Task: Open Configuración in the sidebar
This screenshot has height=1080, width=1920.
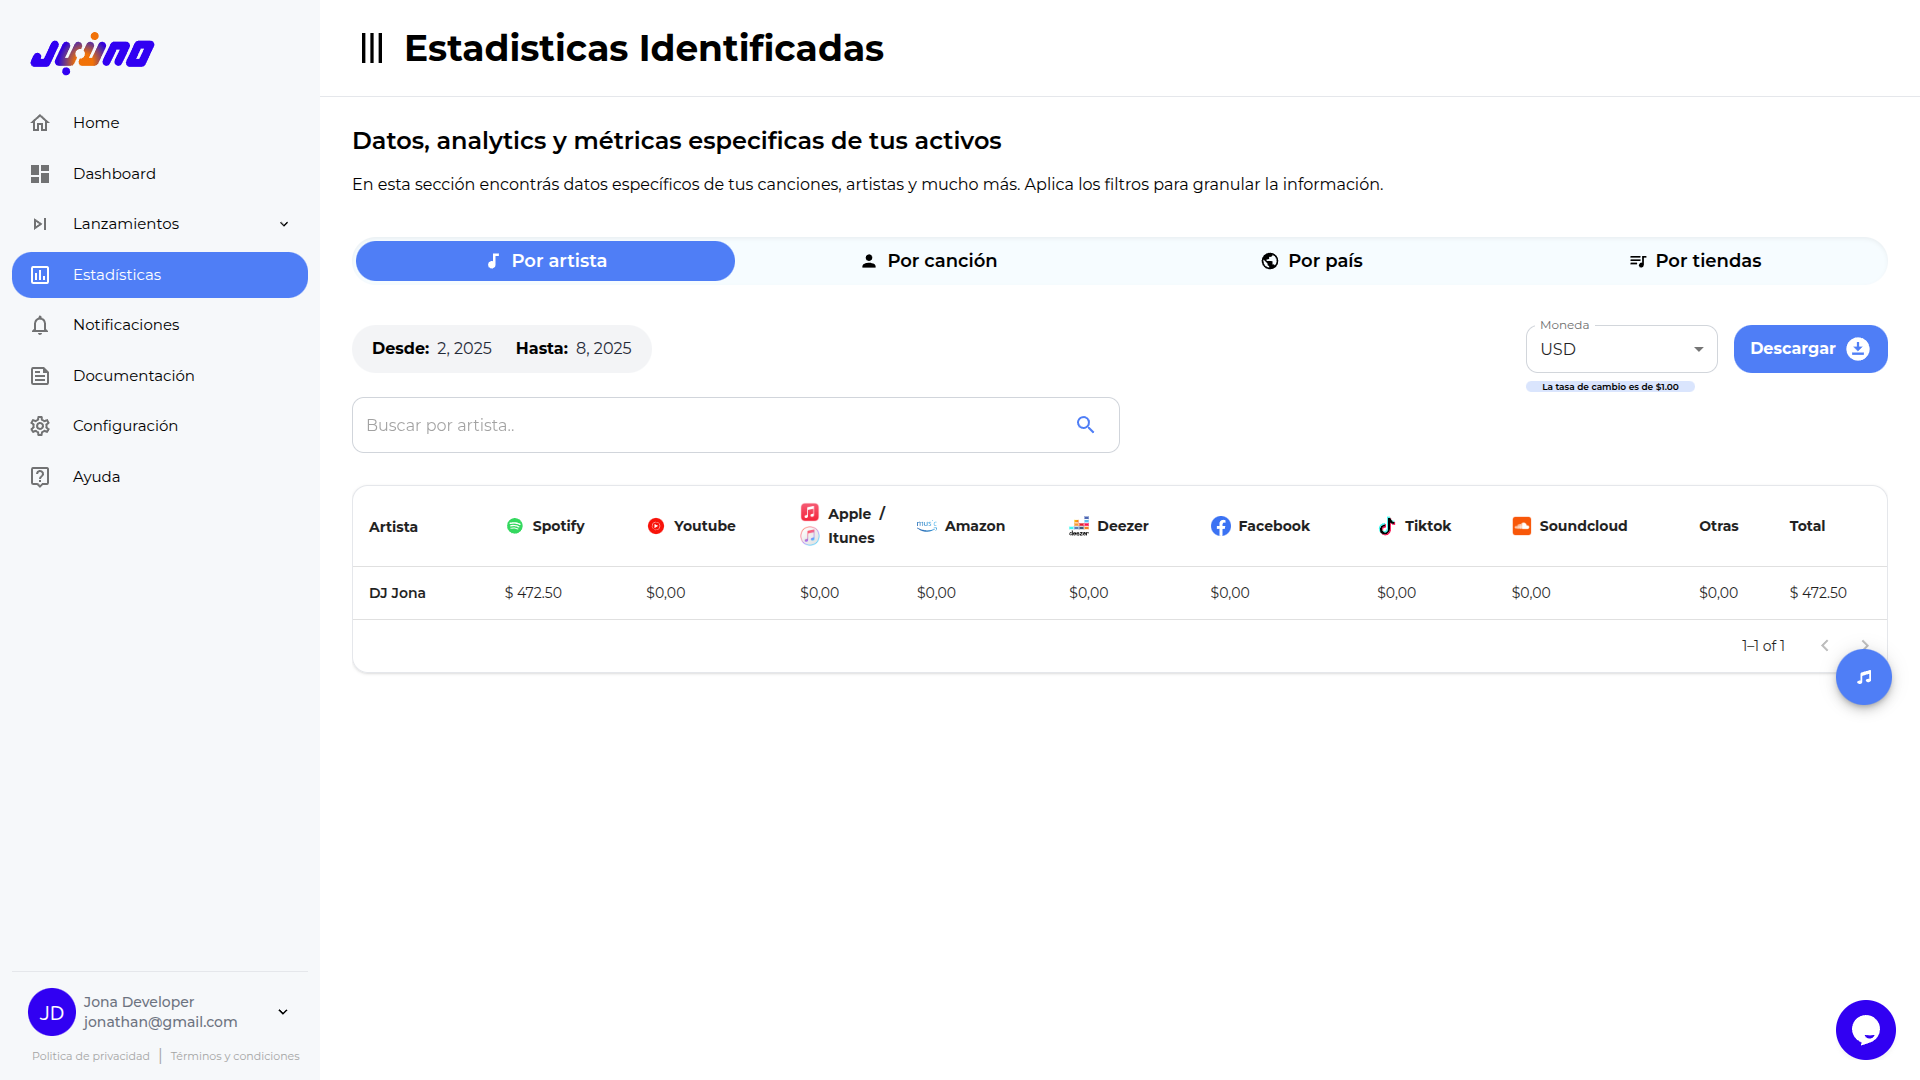Action: [160, 426]
